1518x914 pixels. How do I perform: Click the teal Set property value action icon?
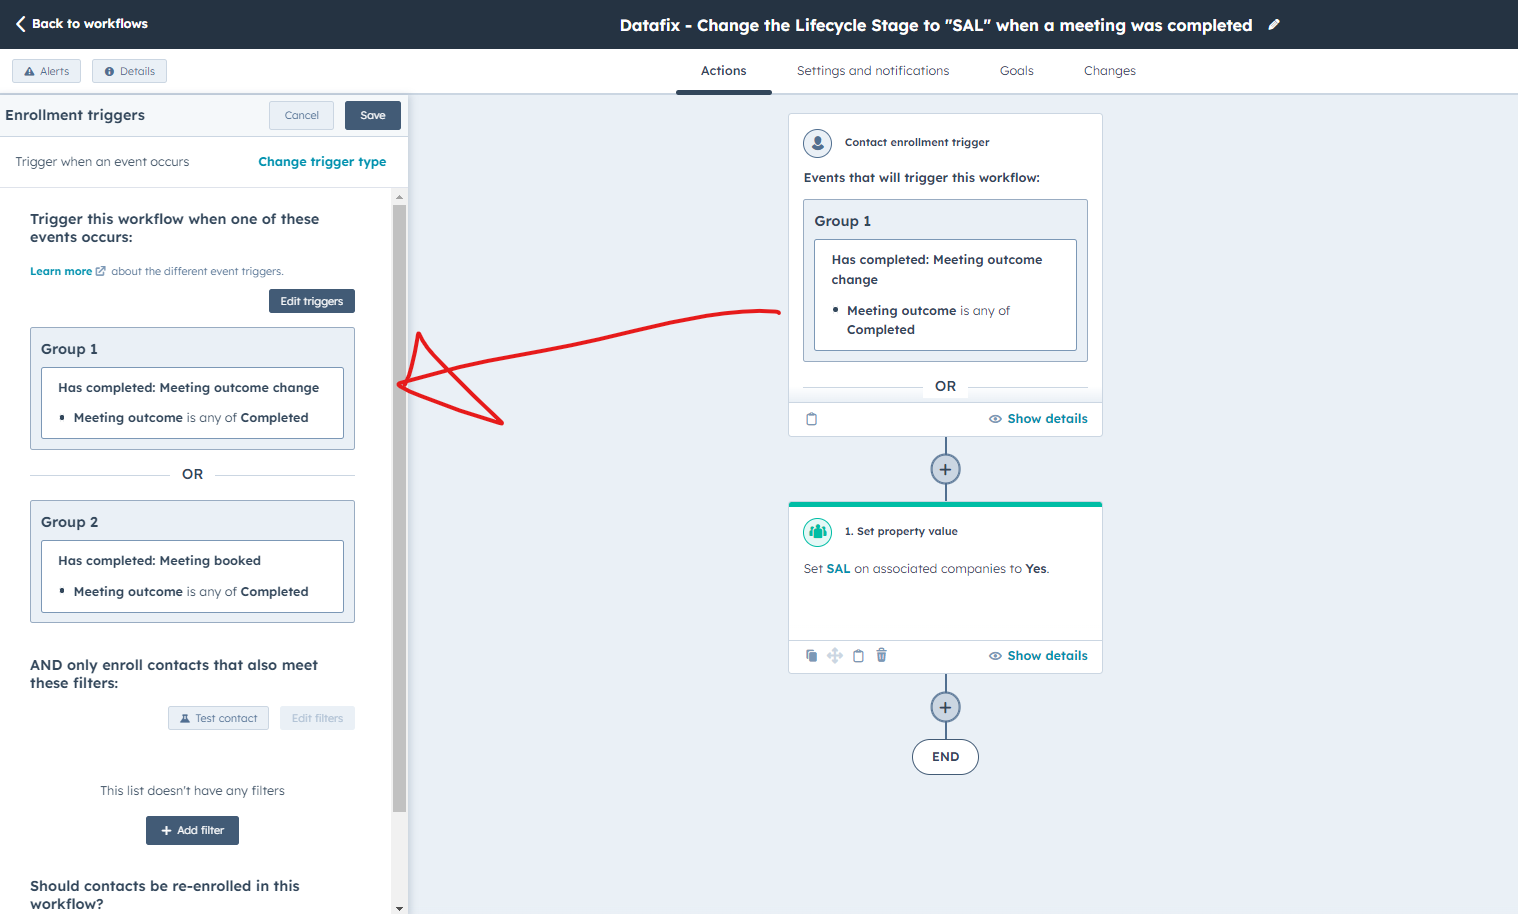(x=817, y=532)
